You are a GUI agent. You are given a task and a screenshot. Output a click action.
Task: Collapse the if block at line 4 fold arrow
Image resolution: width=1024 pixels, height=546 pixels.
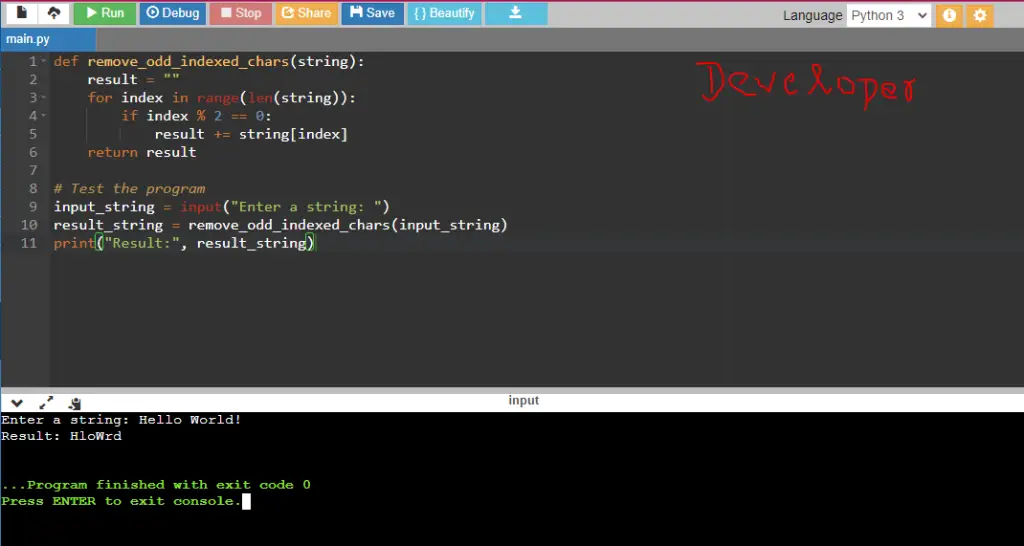point(44,116)
